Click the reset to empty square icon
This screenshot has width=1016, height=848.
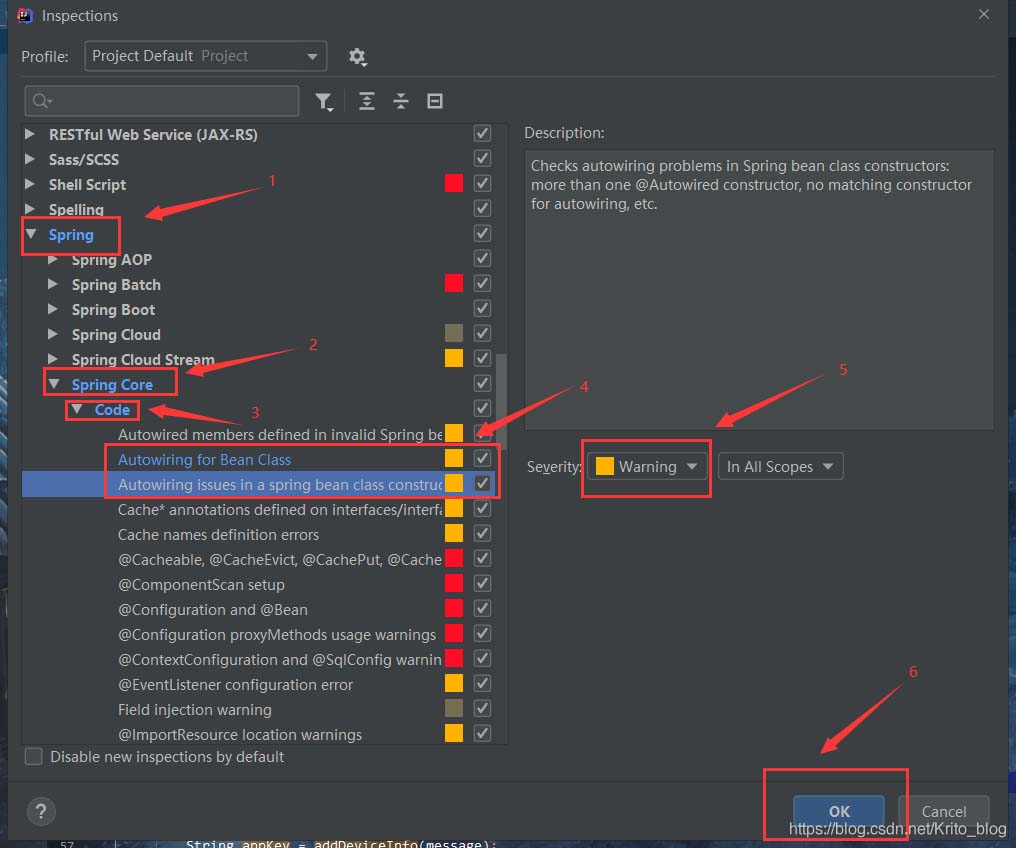(x=435, y=101)
